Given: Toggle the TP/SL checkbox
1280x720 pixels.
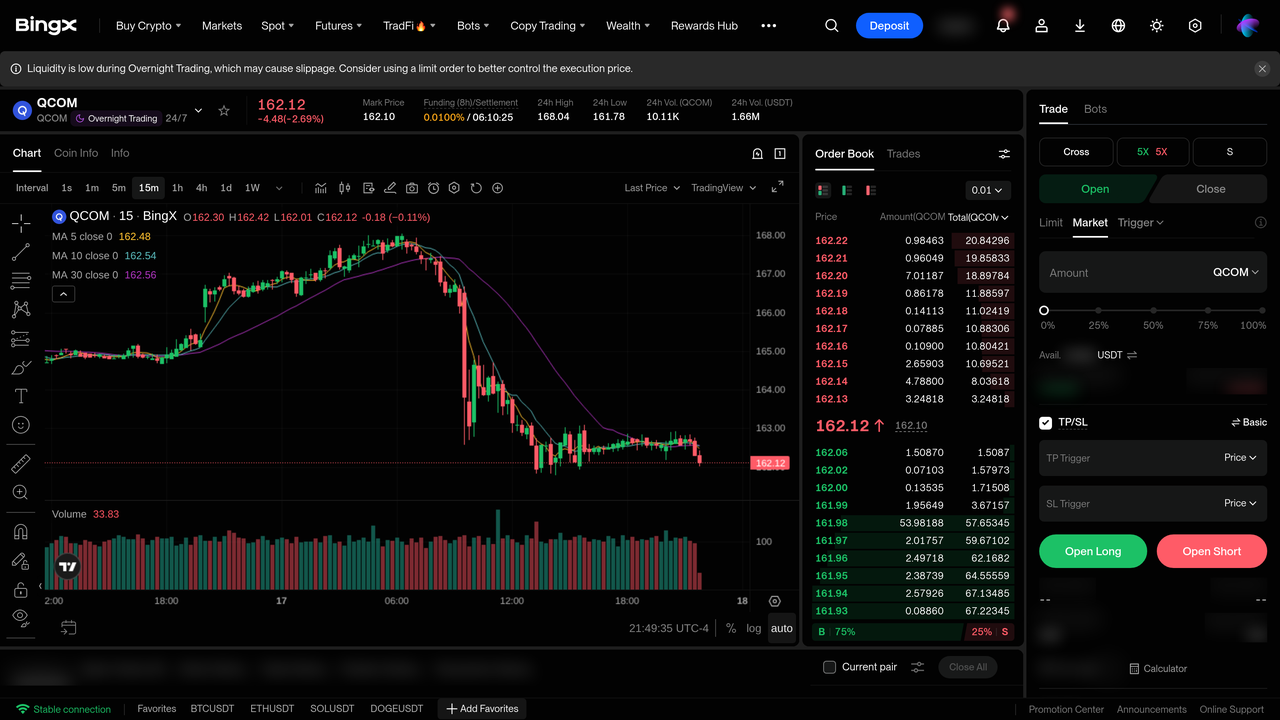Looking at the screenshot, I should pyautogui.click(x=1045, y=423).
